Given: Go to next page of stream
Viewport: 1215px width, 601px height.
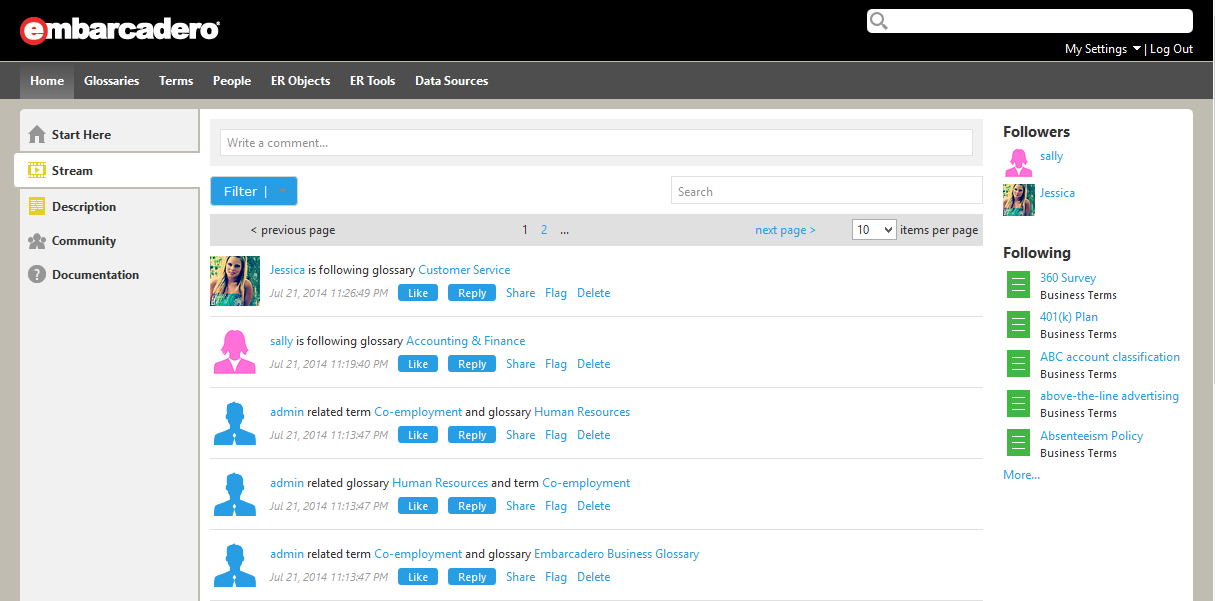Looking at the screenshot, I should click(785, 230).
